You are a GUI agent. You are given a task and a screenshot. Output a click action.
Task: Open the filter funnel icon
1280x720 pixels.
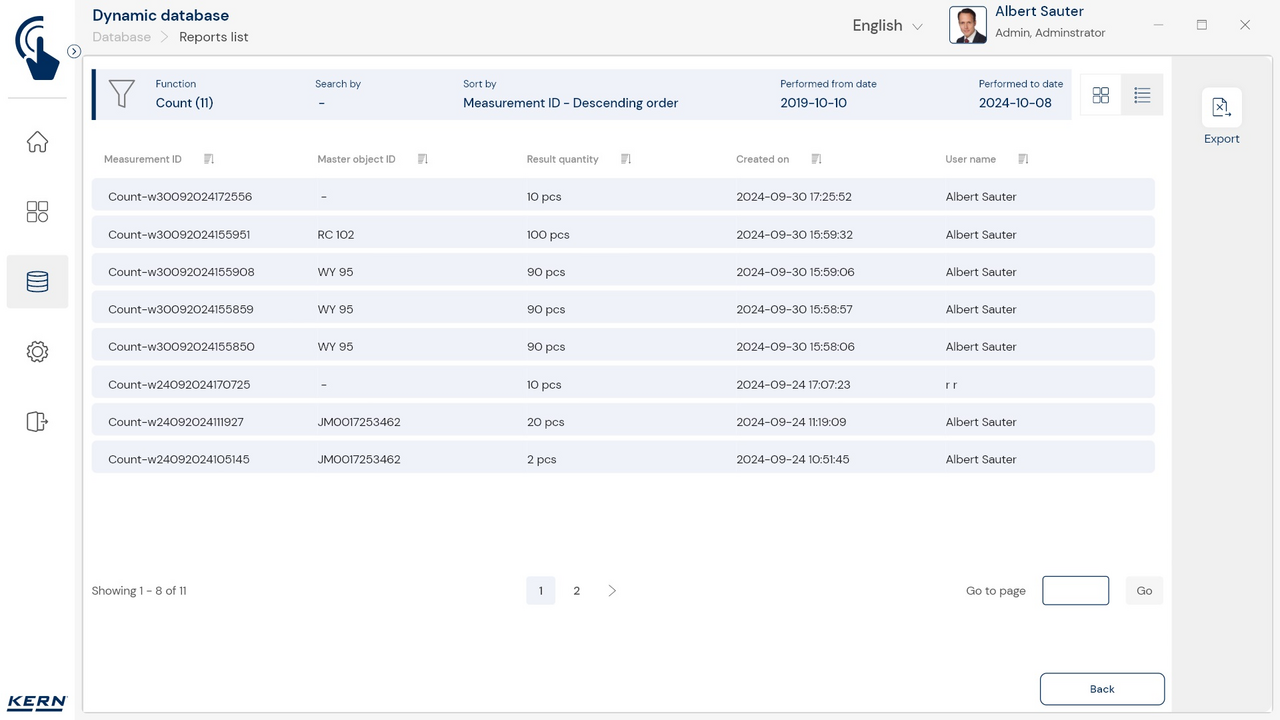click(x=122, y=94)
